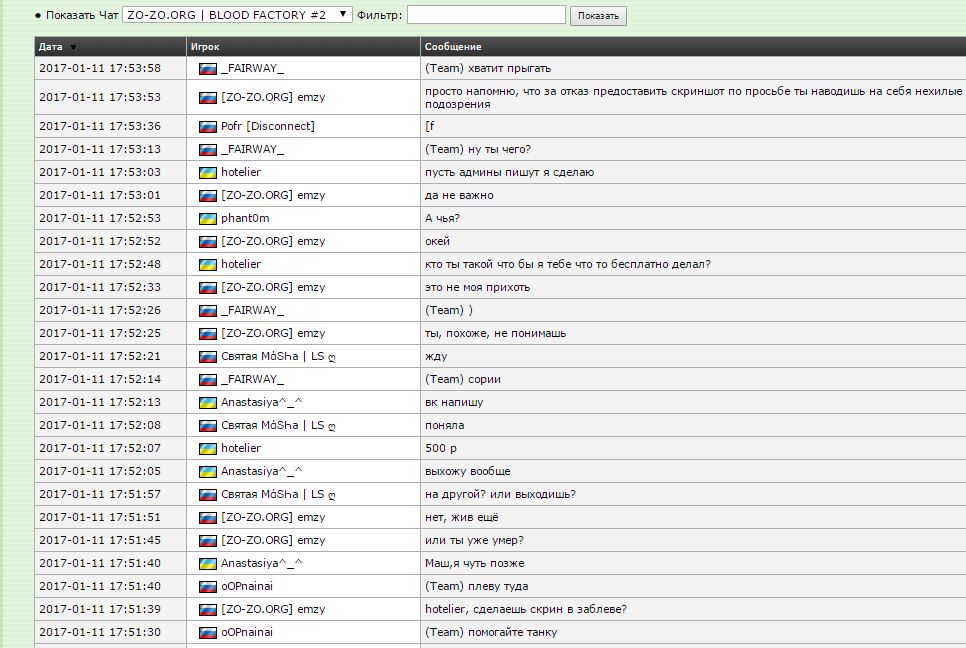This screenshot has width=966, height=648.
Task: Click into the Фильтр text field
Action: (x=486, y=15)
